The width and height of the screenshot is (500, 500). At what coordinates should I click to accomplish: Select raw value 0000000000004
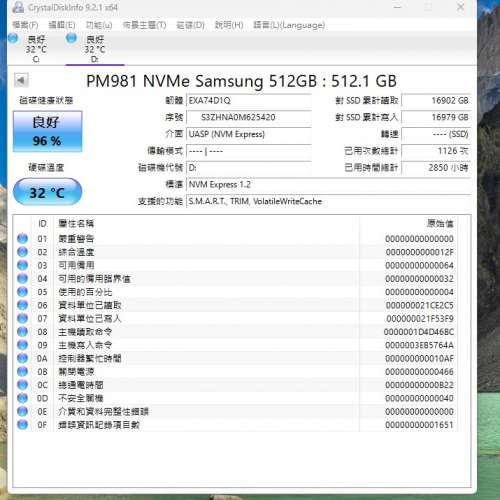(419, 292)
